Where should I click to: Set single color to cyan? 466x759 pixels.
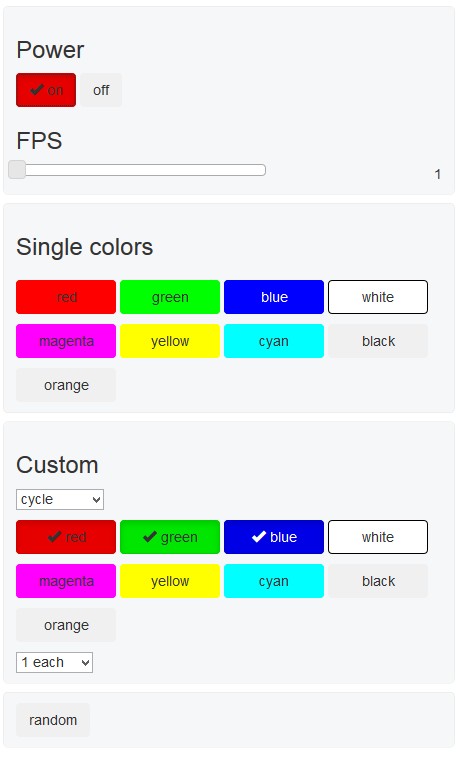(274, 341)
